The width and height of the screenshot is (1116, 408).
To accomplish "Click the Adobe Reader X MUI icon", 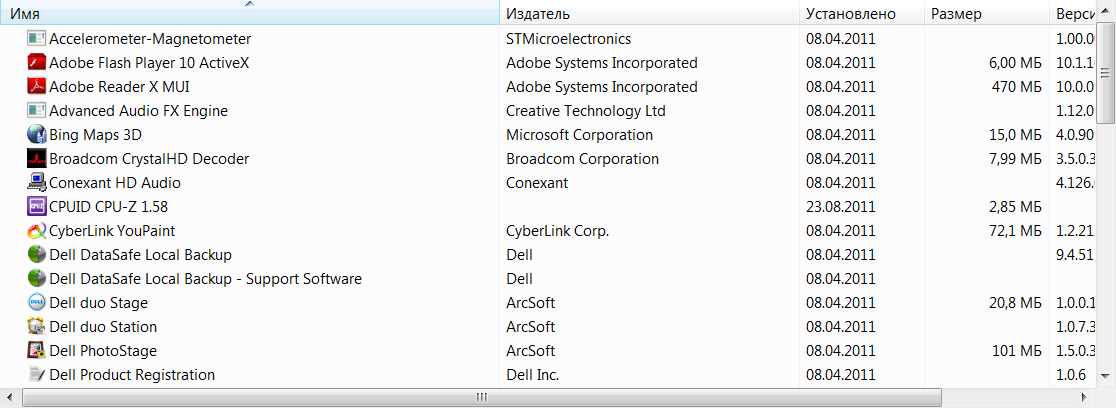I will [x=36, y=87].
